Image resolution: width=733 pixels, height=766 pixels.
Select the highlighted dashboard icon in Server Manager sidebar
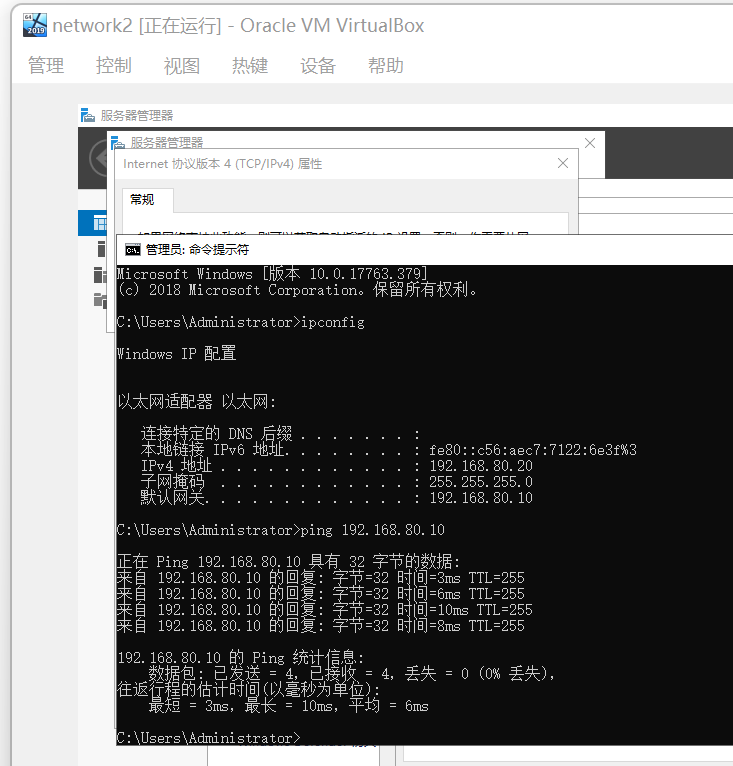[x=100, y=223]
